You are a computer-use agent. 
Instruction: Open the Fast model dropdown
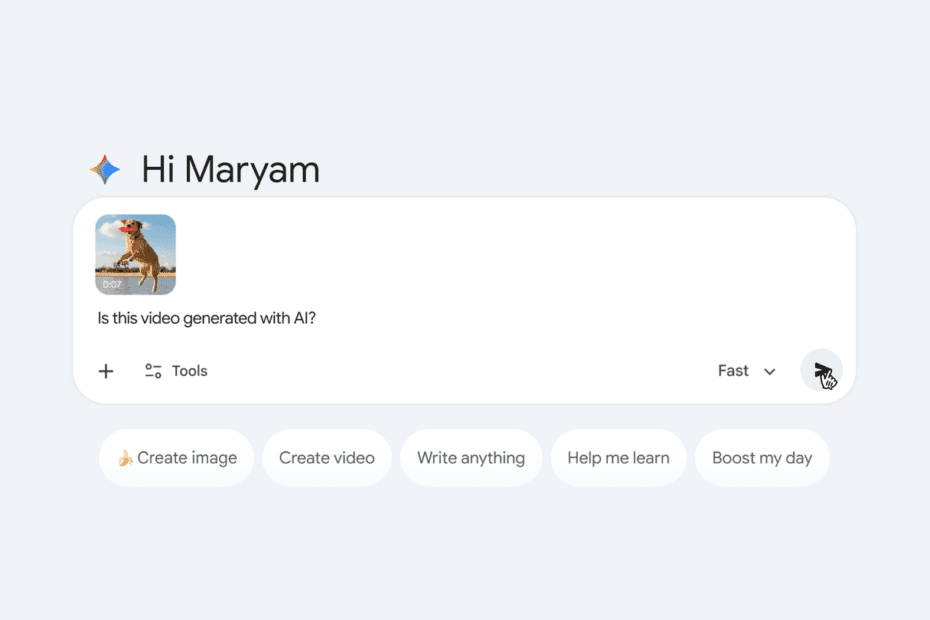(746, 371)
